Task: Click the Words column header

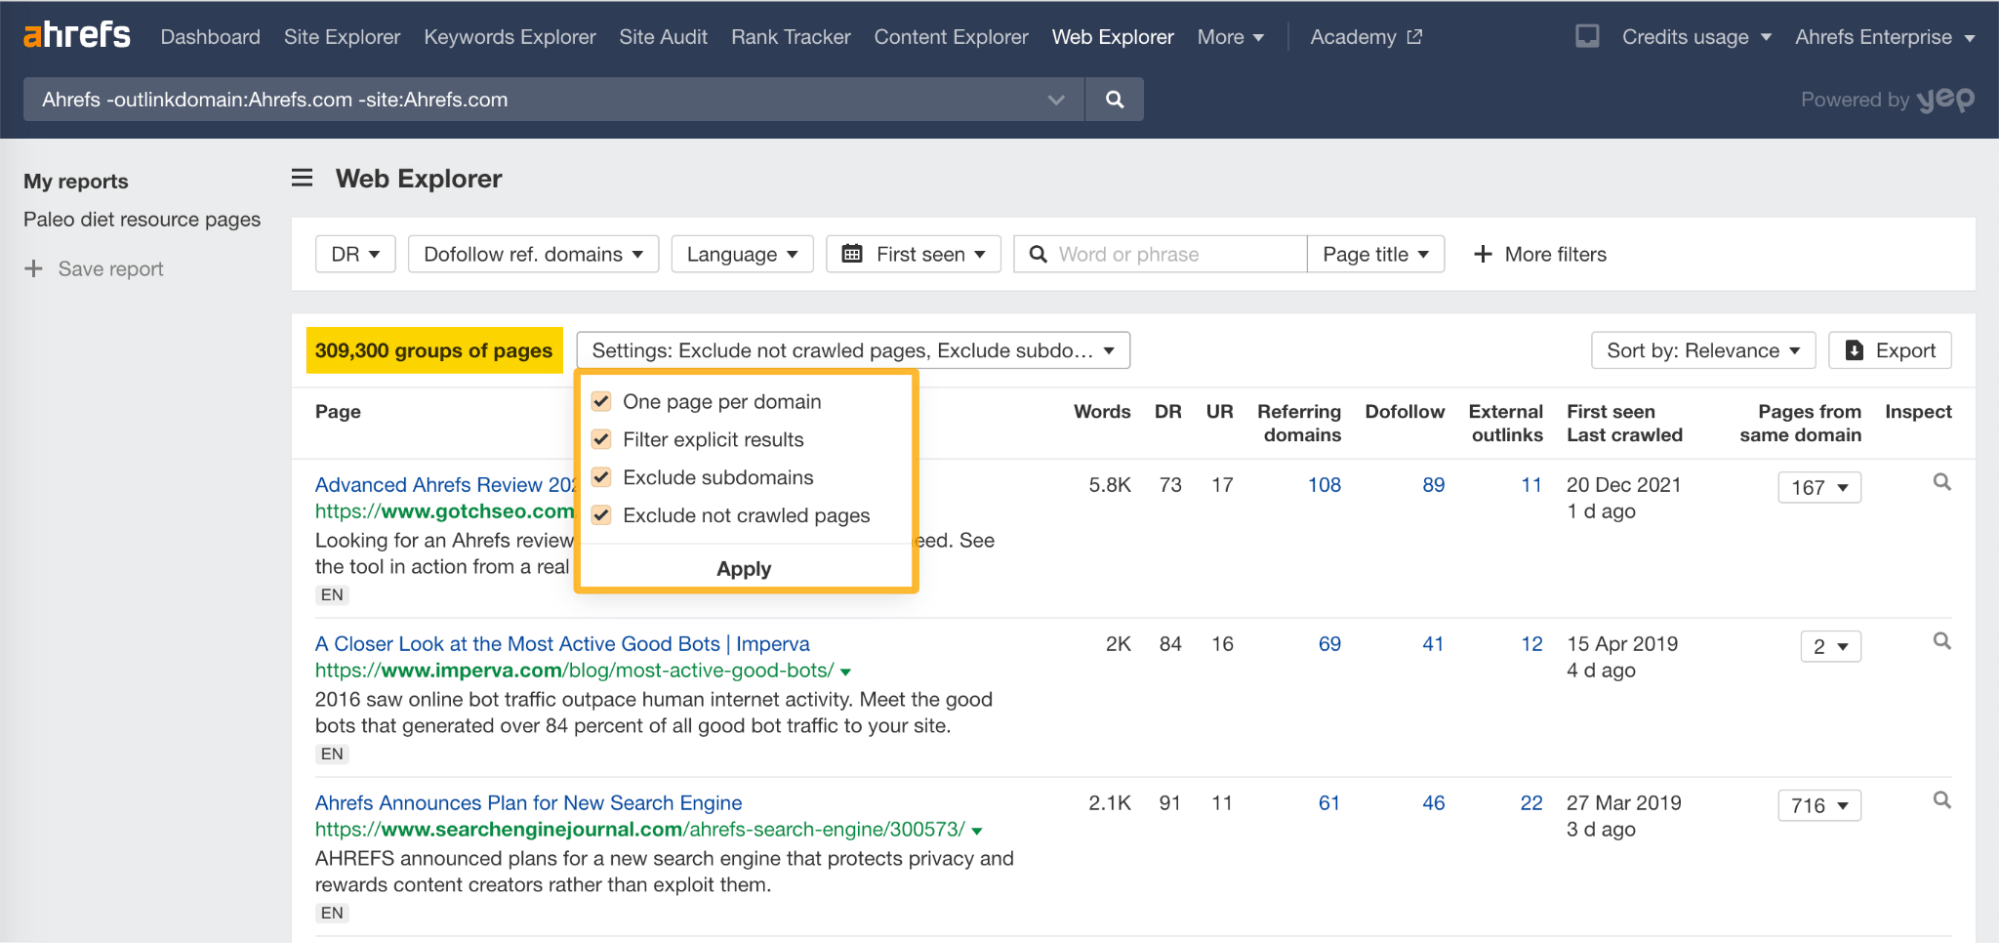Action: click(1102, 411)
